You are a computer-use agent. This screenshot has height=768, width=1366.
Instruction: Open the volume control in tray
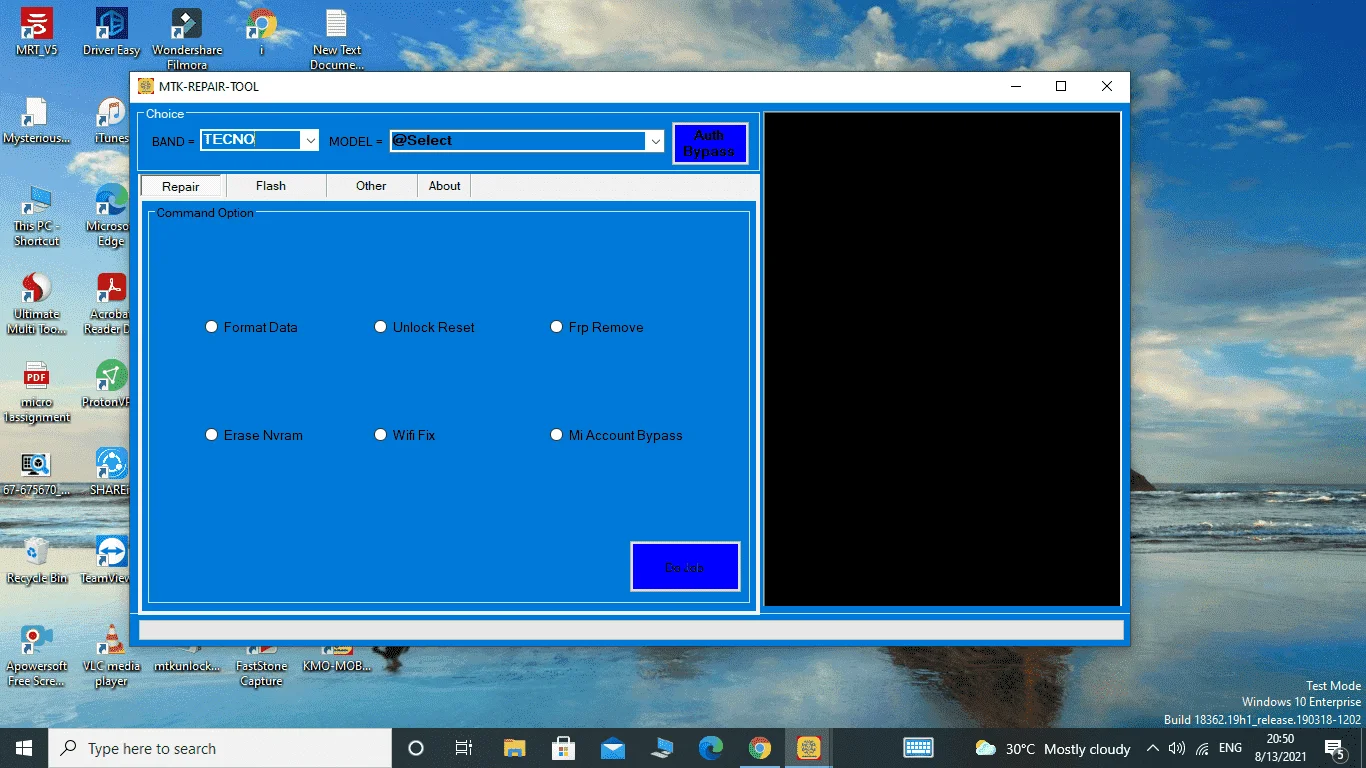1177,748
